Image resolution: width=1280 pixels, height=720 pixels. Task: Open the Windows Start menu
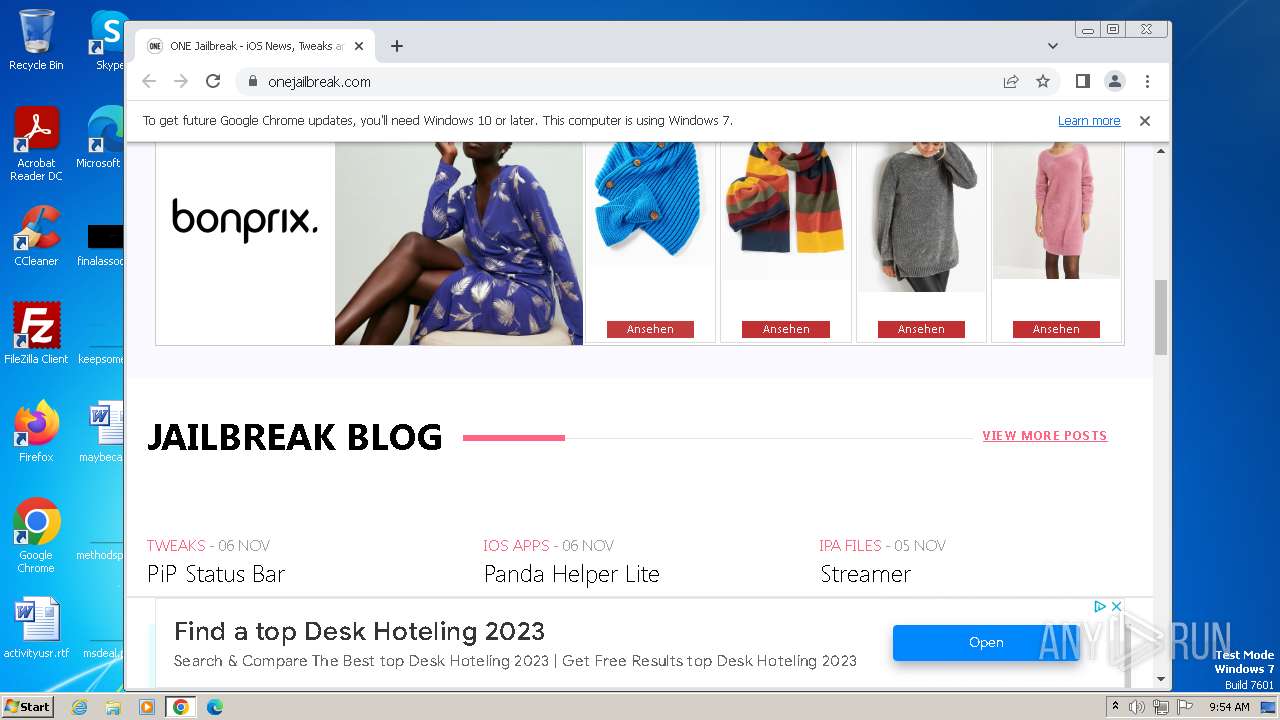click(27, 706)
